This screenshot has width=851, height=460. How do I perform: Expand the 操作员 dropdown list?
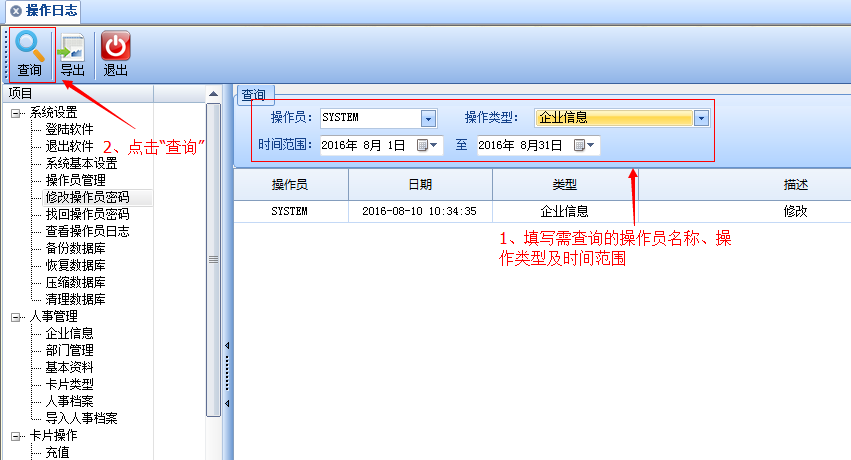click(x=429, y=118)
